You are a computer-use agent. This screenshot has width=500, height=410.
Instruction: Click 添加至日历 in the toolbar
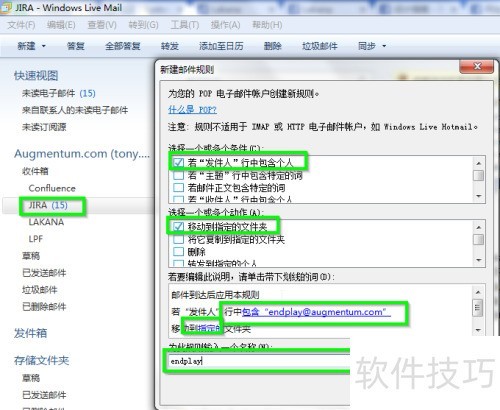tap(221, 46)
